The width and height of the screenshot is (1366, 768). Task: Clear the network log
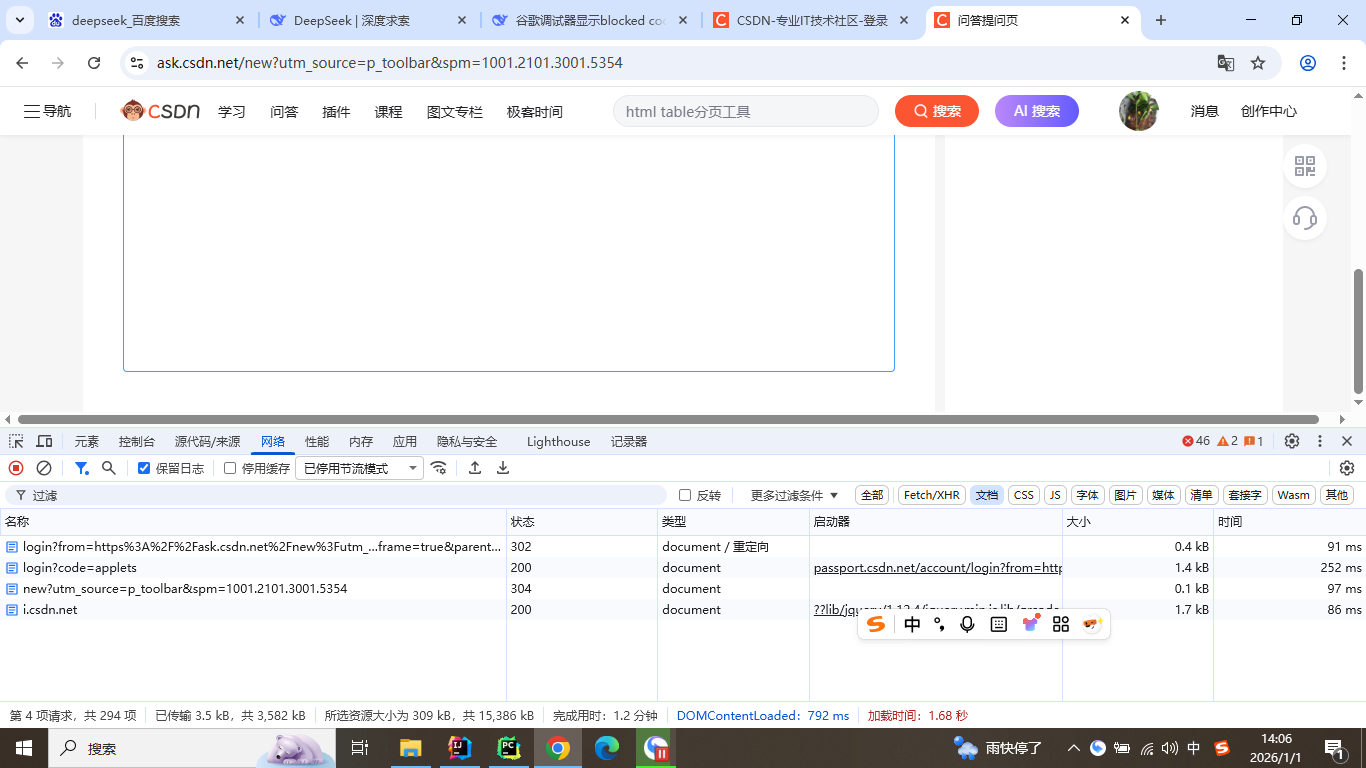pyautogui.click(x=44, y=468)
